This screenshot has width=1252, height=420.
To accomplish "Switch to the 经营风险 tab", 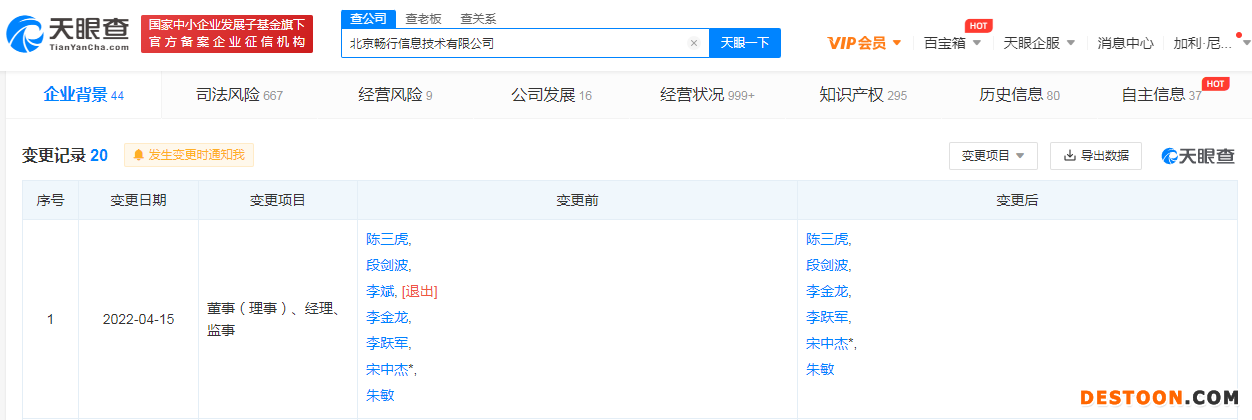I will coord(395,95).
